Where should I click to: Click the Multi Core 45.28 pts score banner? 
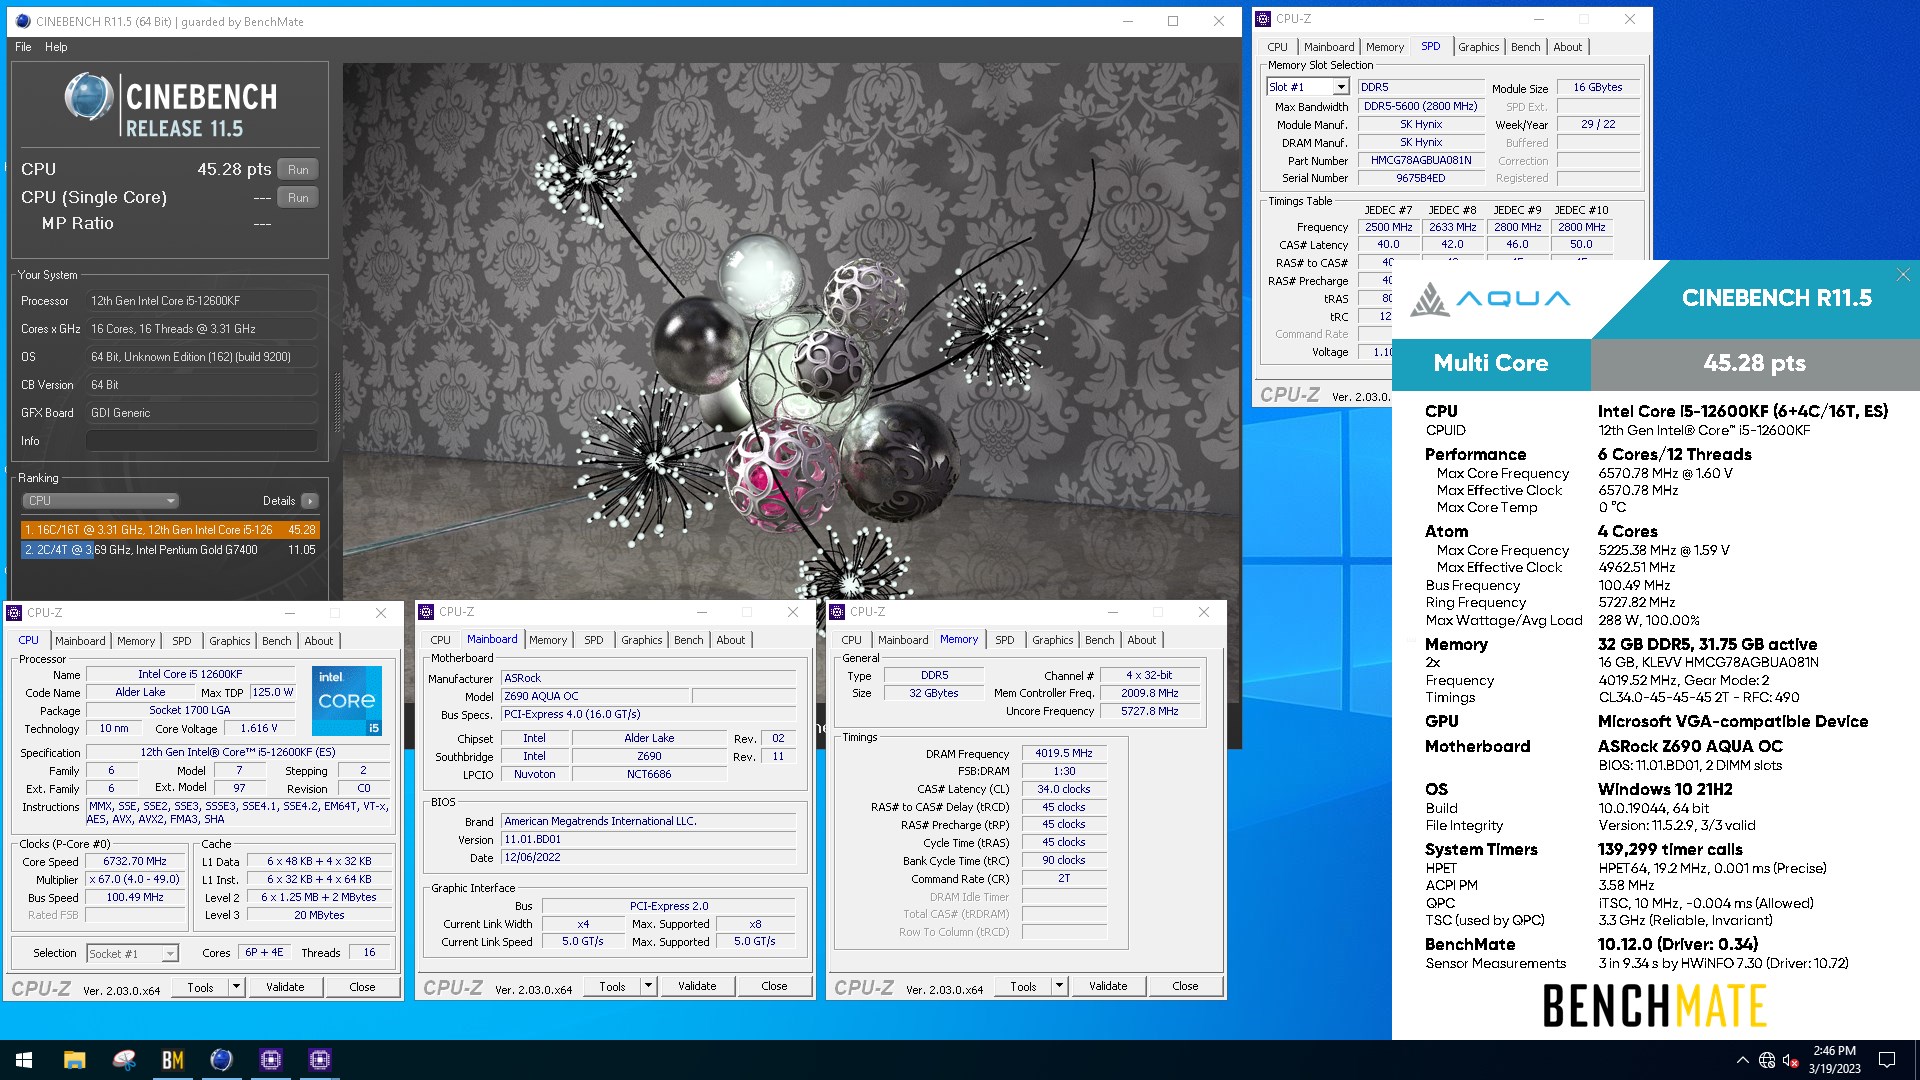1655,364
